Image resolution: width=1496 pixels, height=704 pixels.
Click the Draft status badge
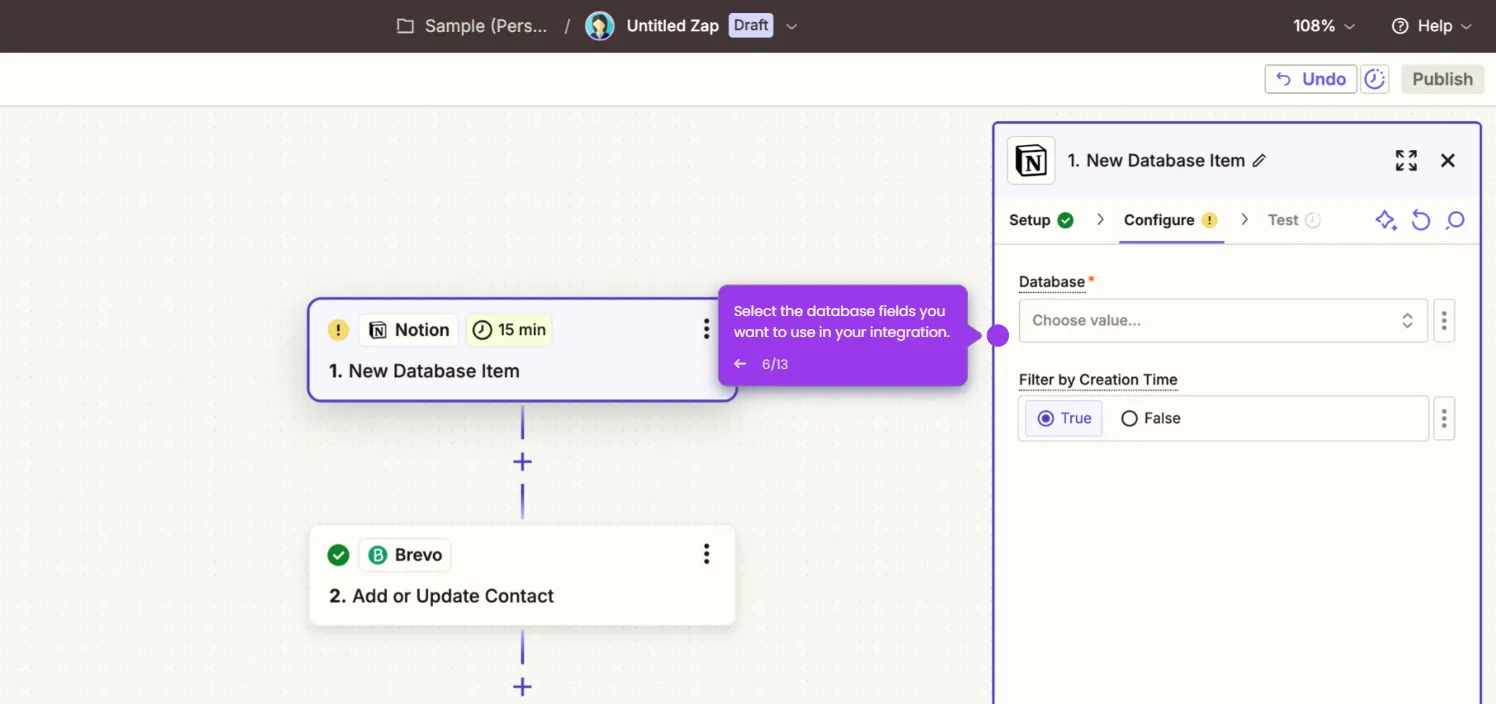(x=751, y=25)
